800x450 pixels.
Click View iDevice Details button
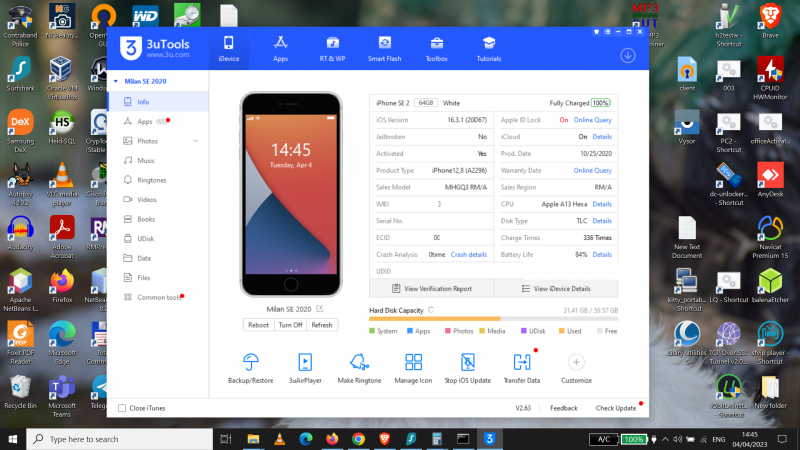[556, 289]
